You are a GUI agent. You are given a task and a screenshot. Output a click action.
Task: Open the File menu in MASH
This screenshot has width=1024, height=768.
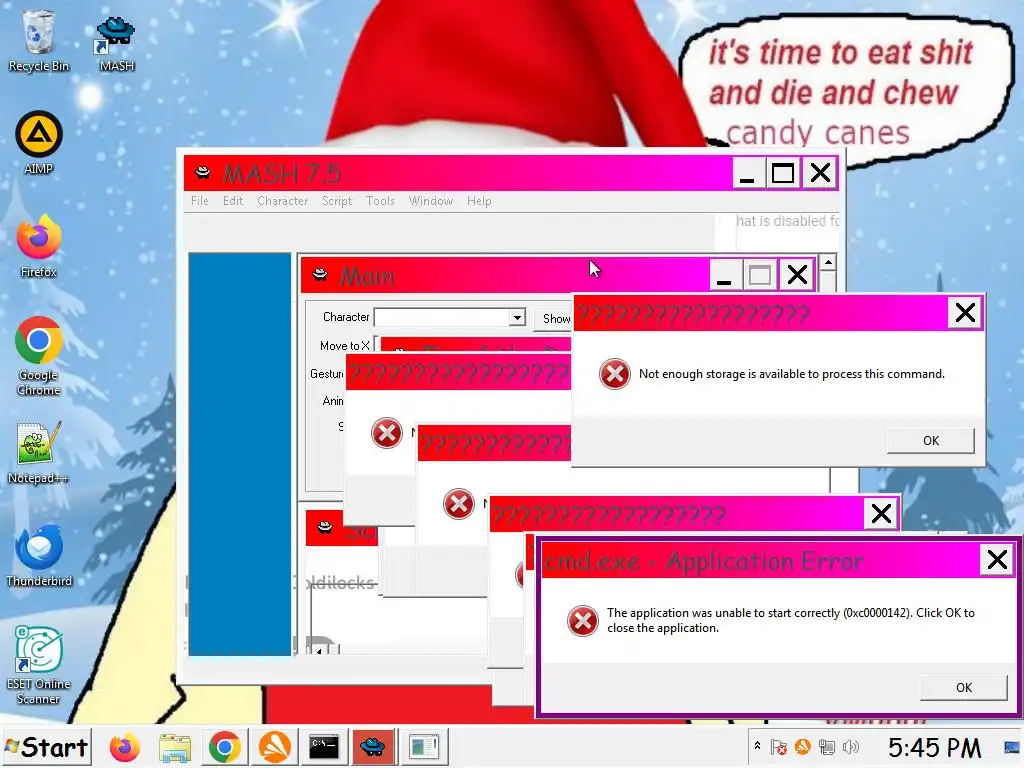point(200,201)
